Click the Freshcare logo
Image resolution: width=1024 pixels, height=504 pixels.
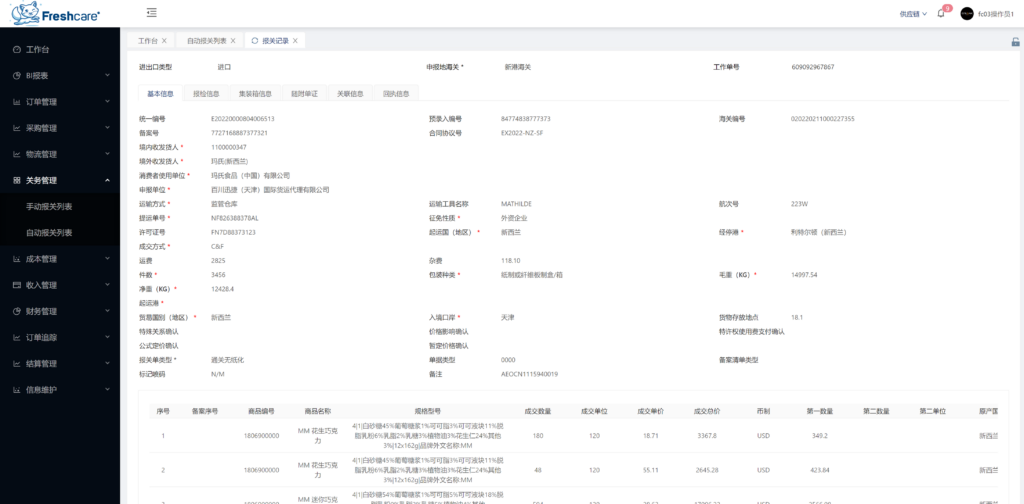pyautogui.click(x=56, y=13)
